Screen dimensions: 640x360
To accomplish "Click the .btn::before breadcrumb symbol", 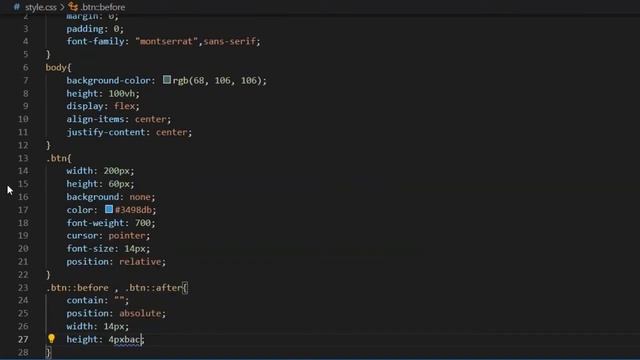I will 102,7.
